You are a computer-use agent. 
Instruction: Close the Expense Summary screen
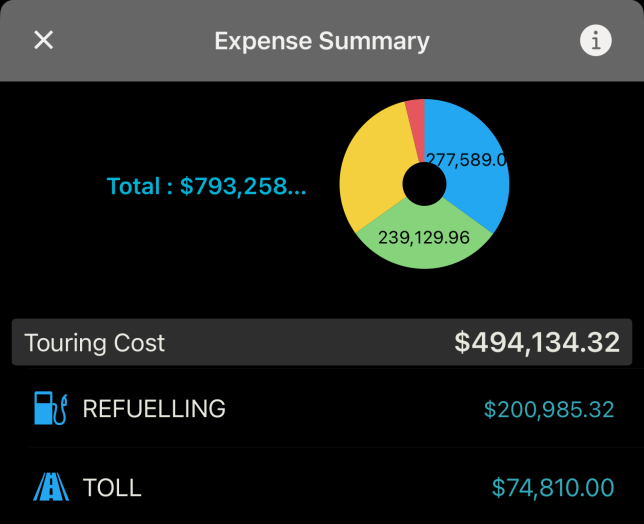pos(44,40)
